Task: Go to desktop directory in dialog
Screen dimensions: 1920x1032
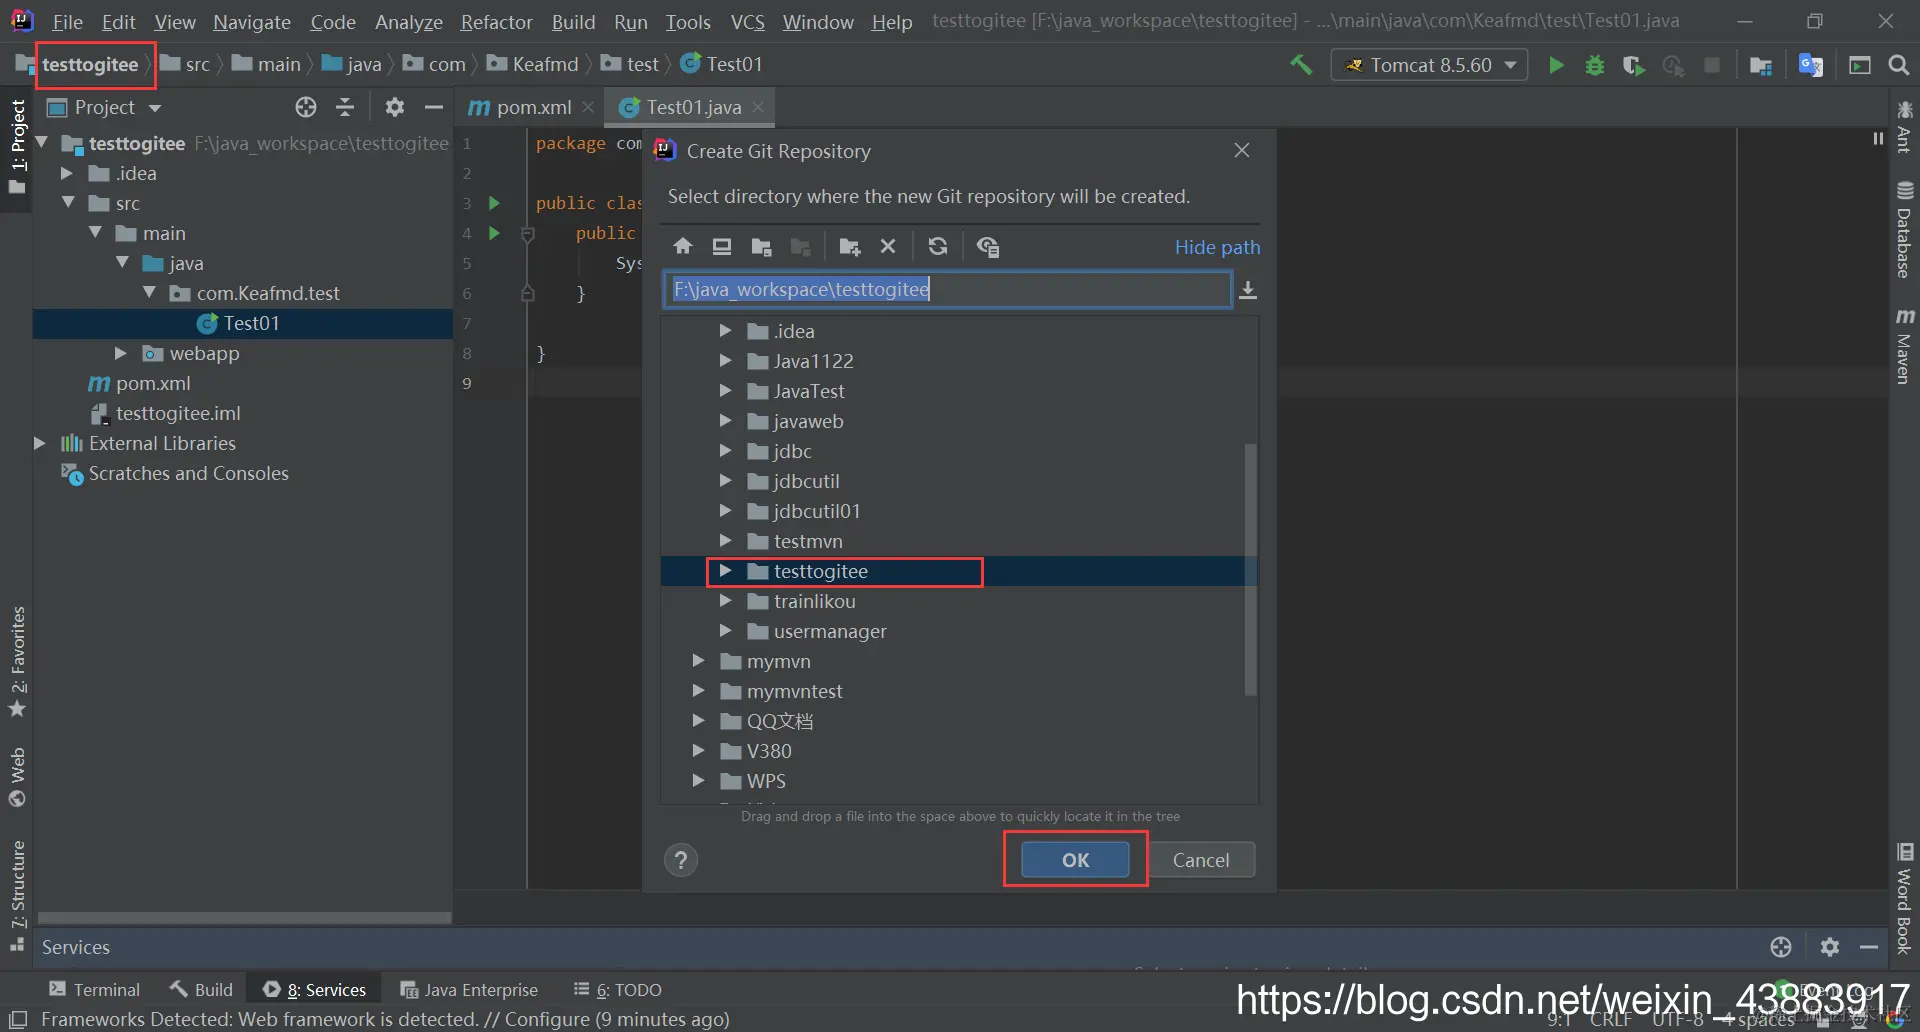Action: 722,246
